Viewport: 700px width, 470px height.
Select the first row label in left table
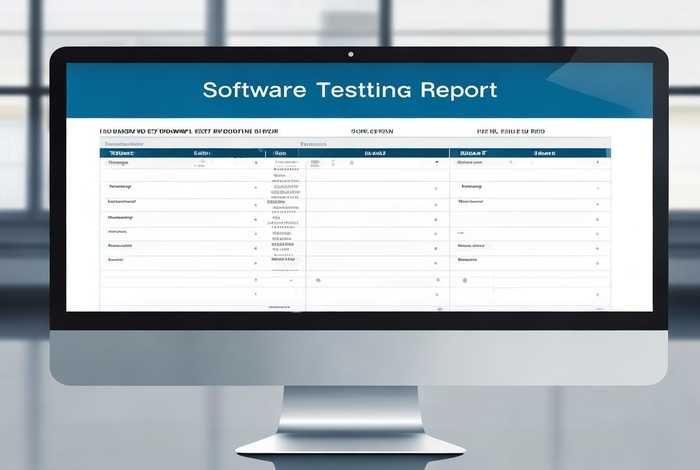[x=119, y=162]
